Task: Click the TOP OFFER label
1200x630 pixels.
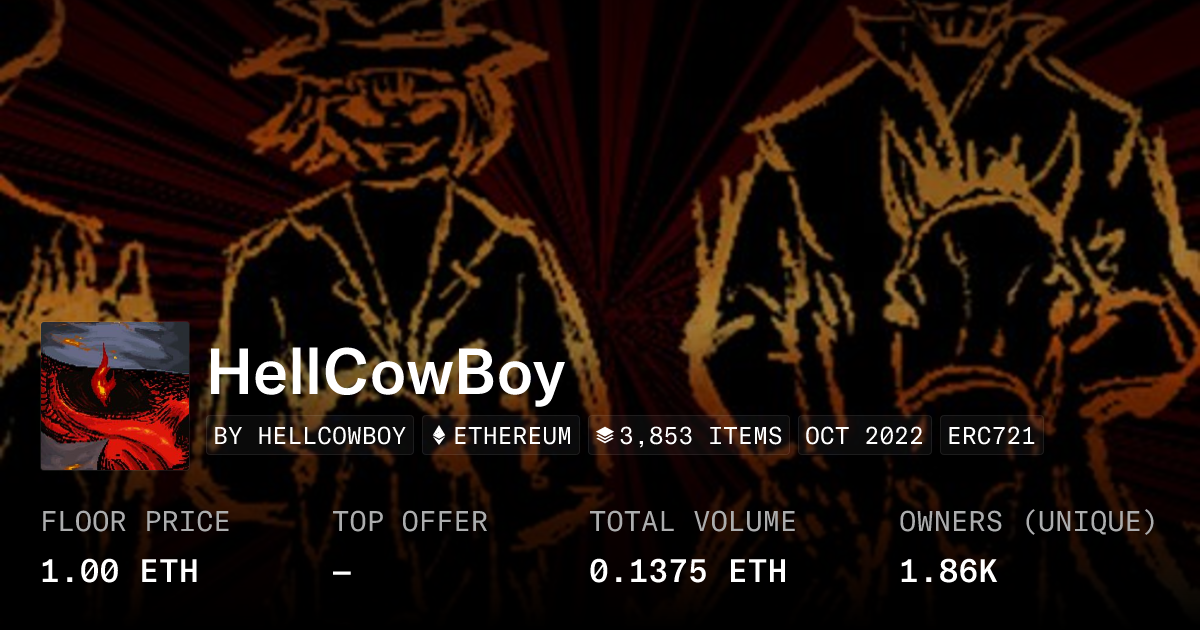Action: pyautogui.click(x=410, y=522)
